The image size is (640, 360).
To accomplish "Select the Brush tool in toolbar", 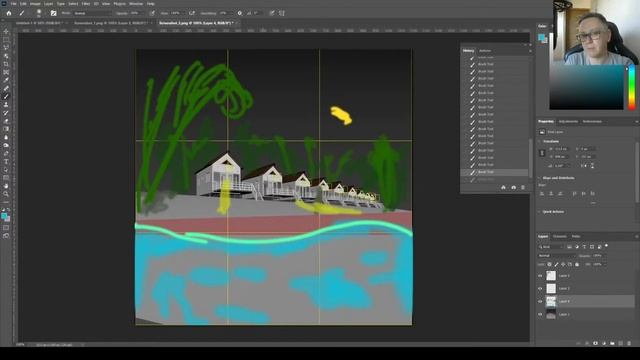I will [x=6, y=97].
